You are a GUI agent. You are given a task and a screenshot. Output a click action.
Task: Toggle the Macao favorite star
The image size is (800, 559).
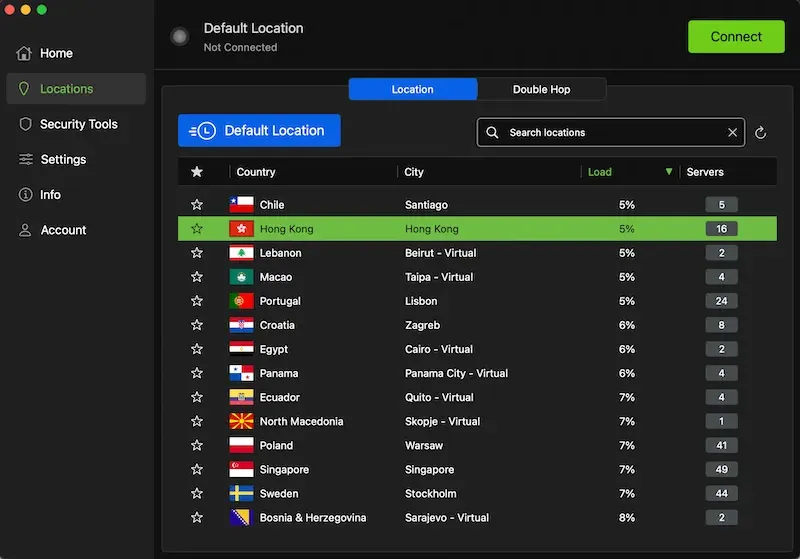[x=197, y=276]
